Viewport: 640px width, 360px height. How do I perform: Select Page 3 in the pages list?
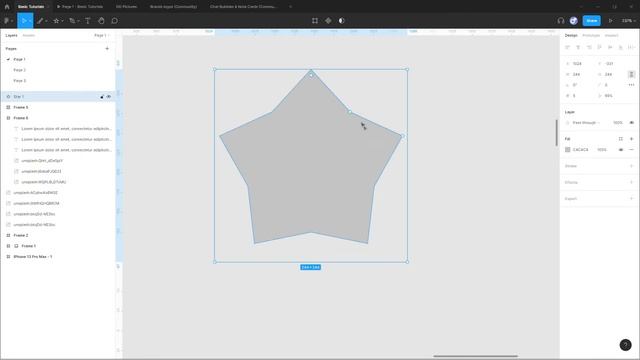tap(20, 81)
